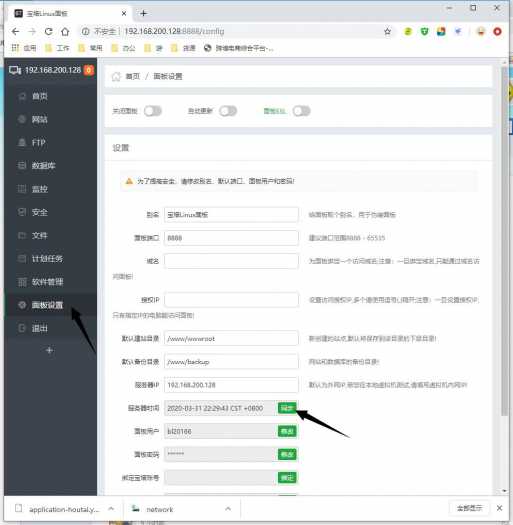Click the green 同步 button beside server time
This screenshot has width=513, height=525.
(287, 408)
